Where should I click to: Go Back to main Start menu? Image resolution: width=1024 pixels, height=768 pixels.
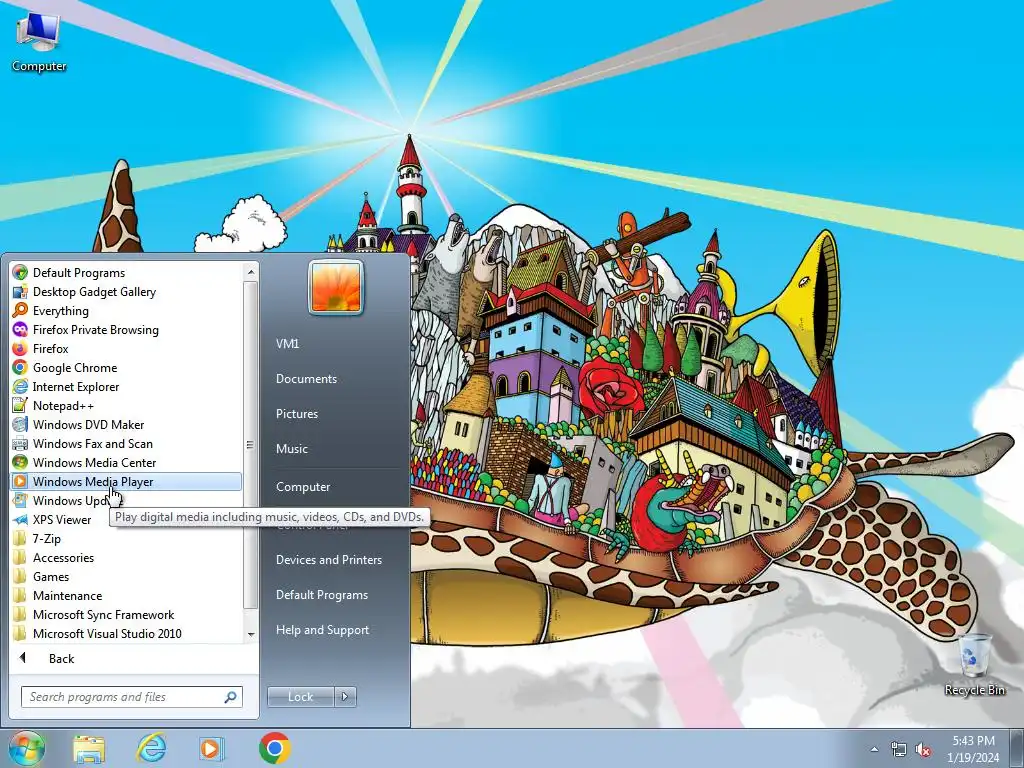61,658
